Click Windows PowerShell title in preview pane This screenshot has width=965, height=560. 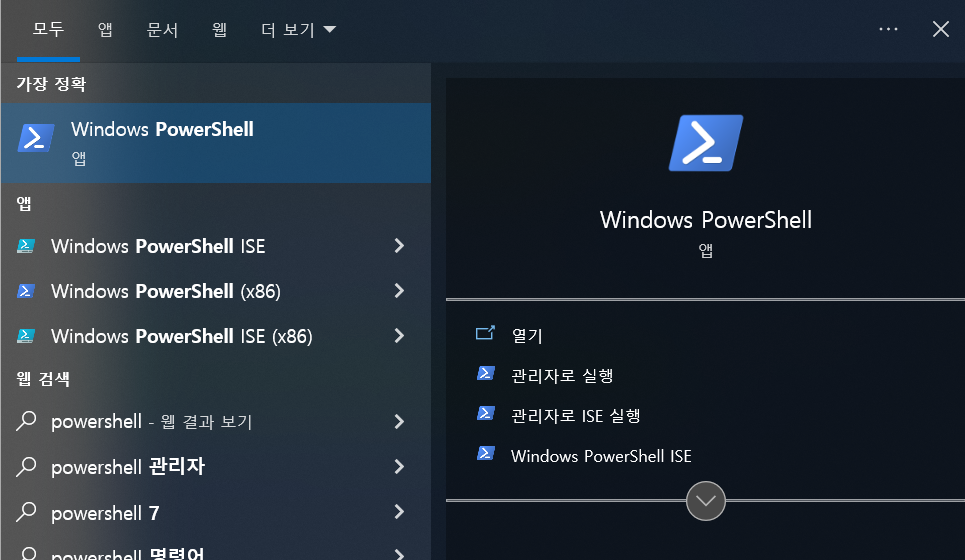coord(706,220)
